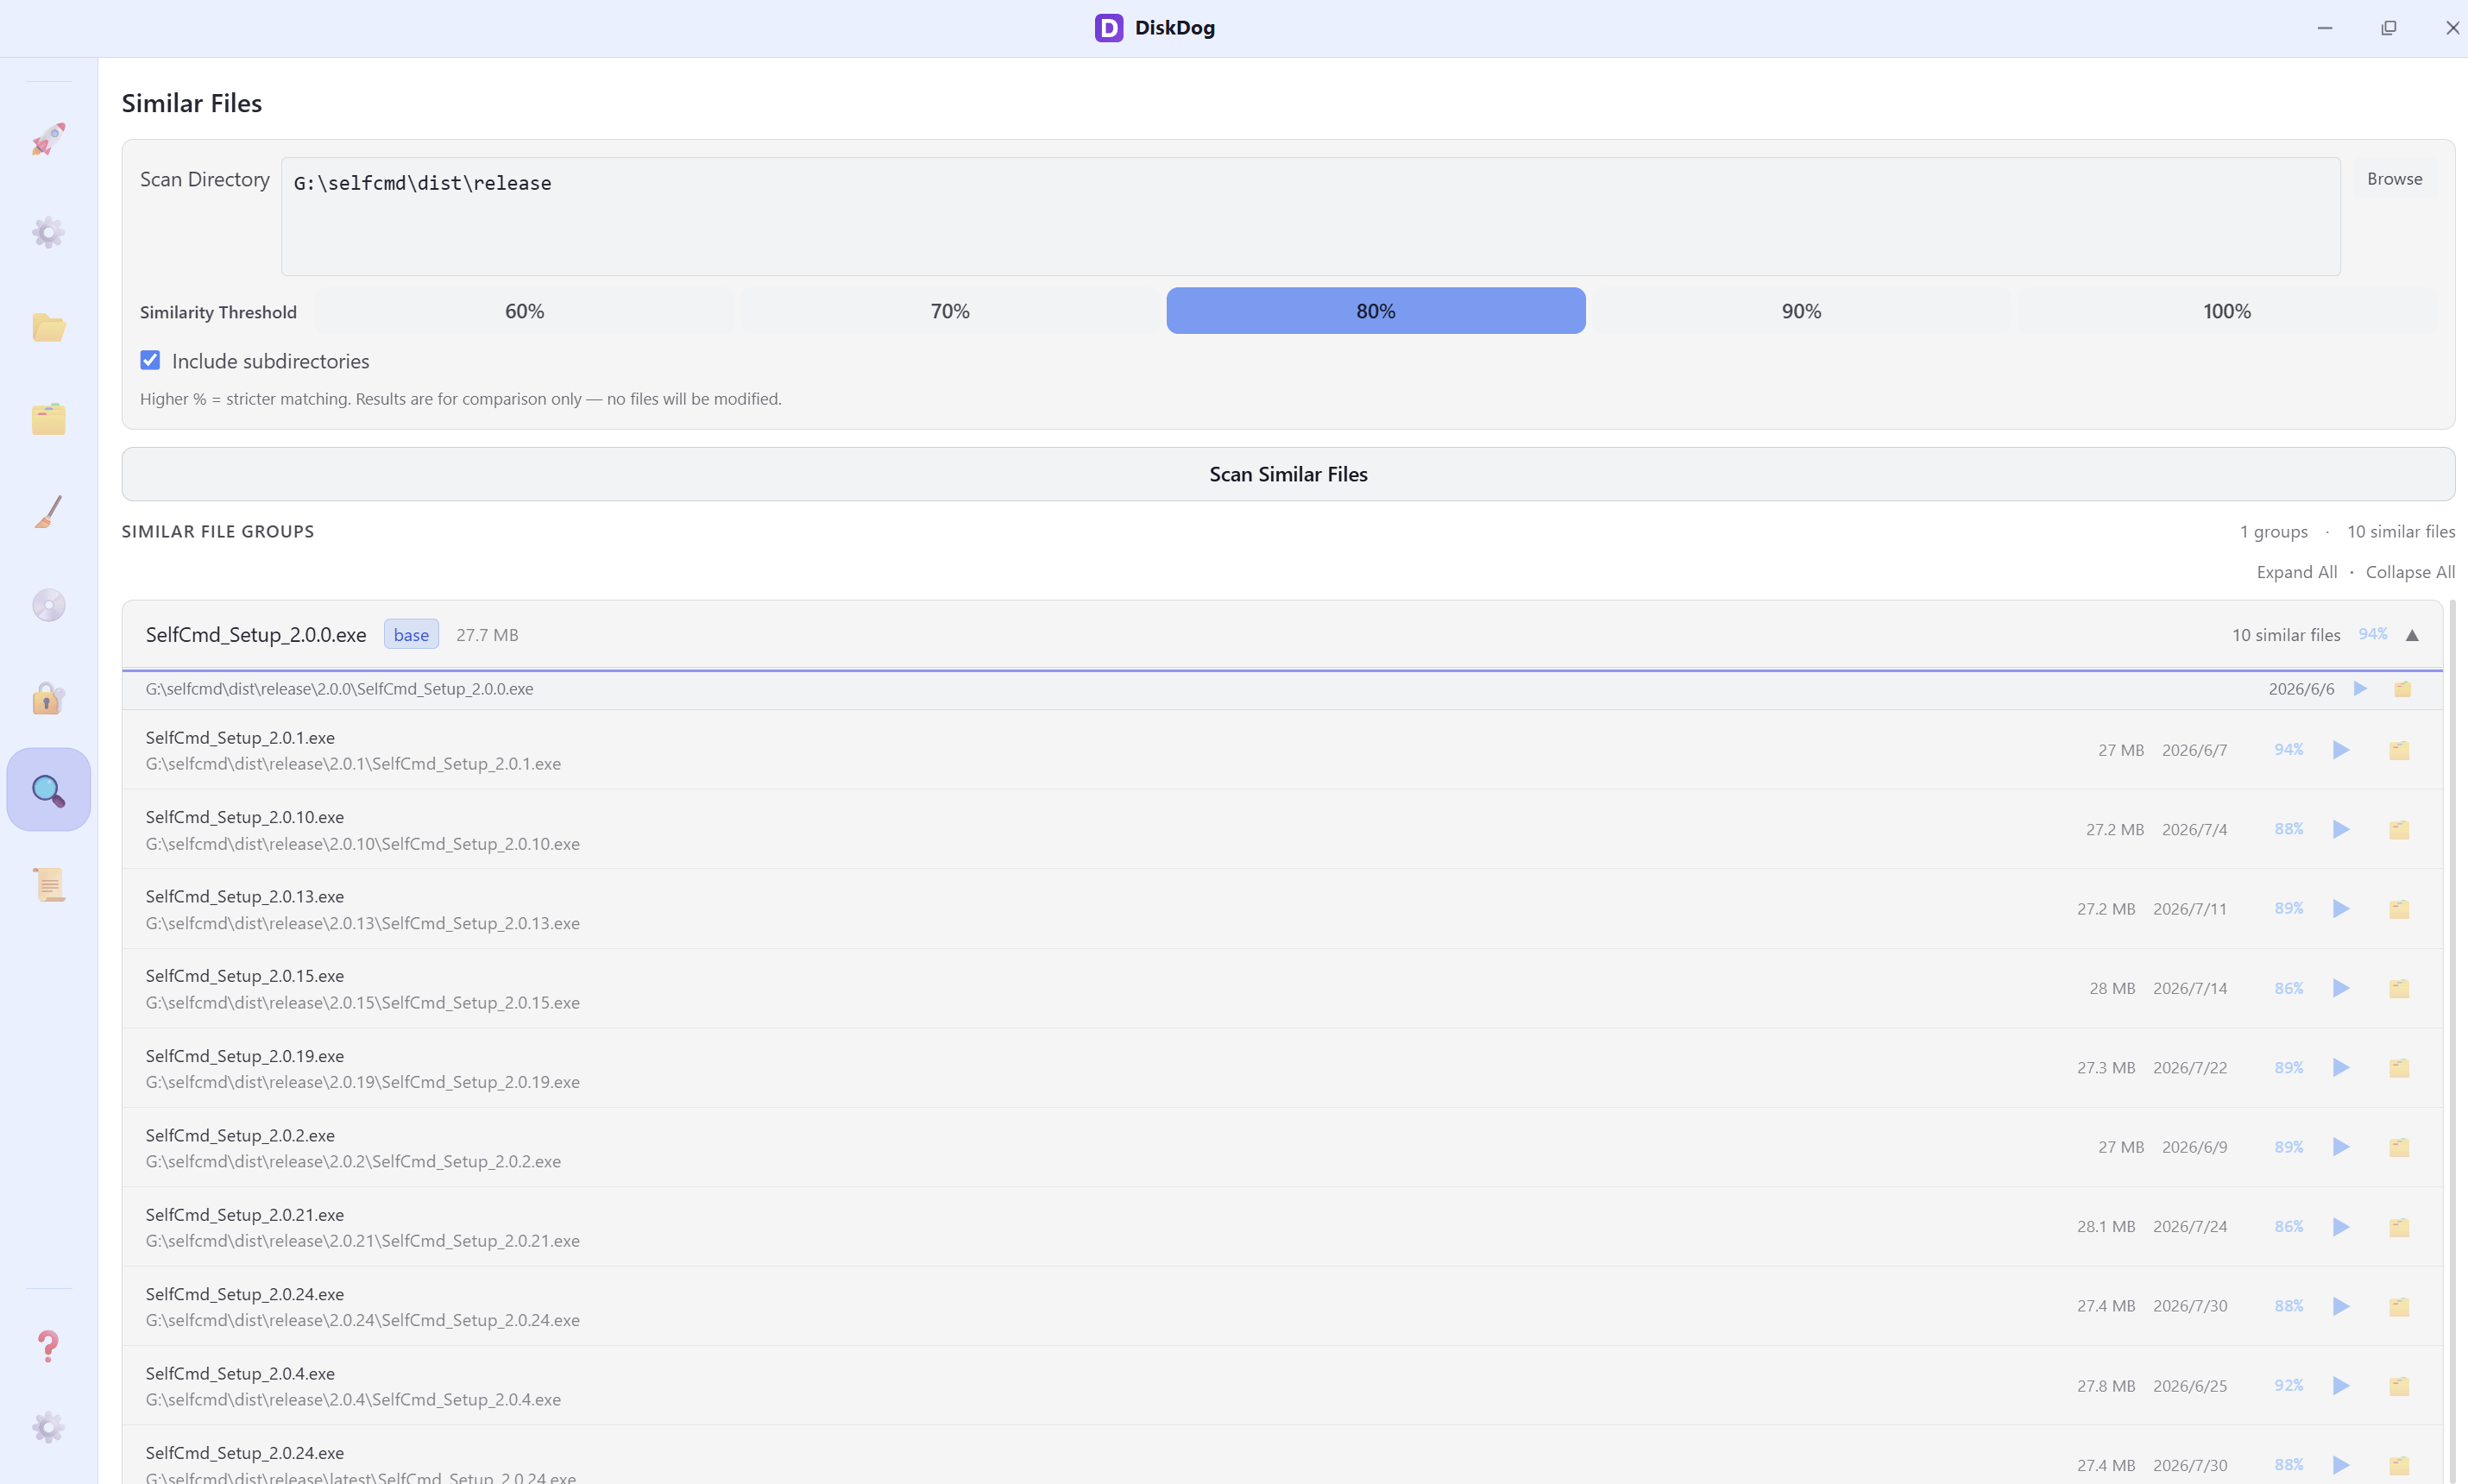The width and height of the screenshot is (2468, 1484).
Task: Click the '1 groups' summary text
Action: coord(2274,532)
